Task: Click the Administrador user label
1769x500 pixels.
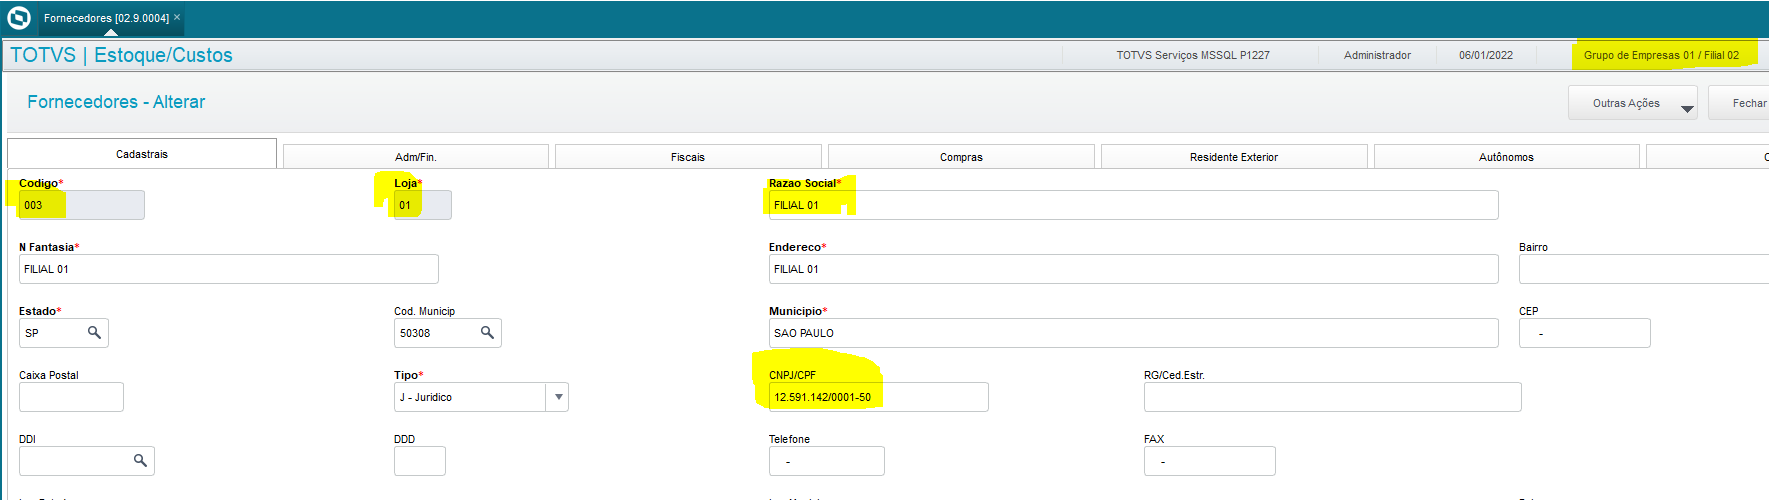Action: 1377,55
